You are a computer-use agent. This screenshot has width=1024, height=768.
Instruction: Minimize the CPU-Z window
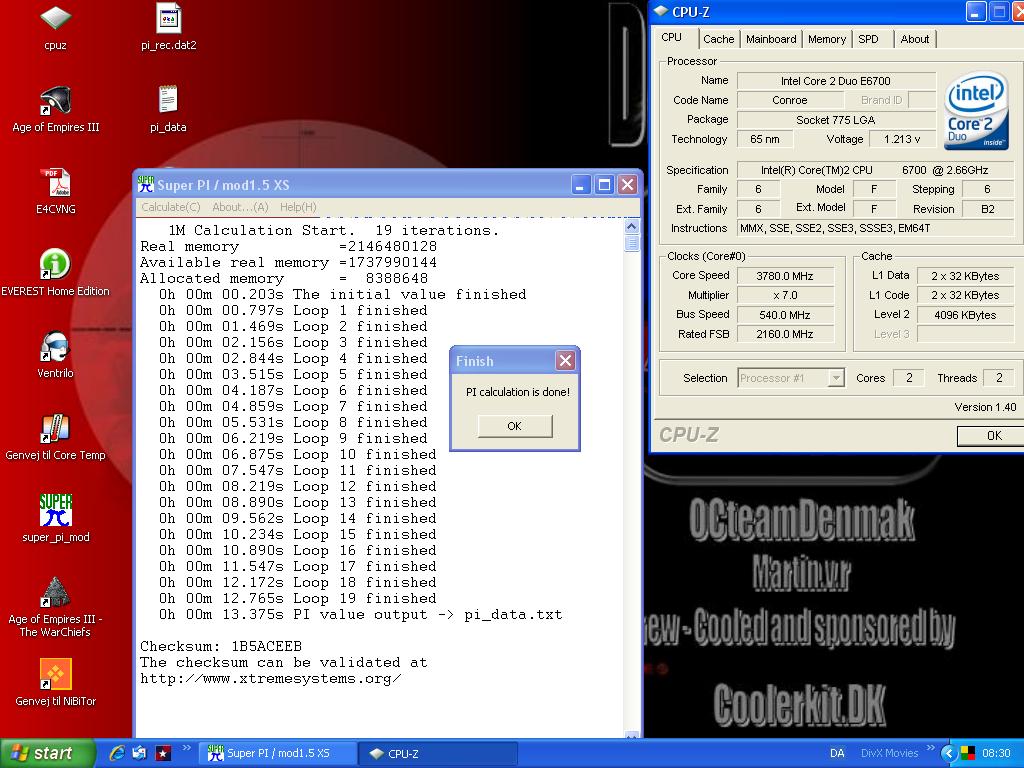point(976,12)
